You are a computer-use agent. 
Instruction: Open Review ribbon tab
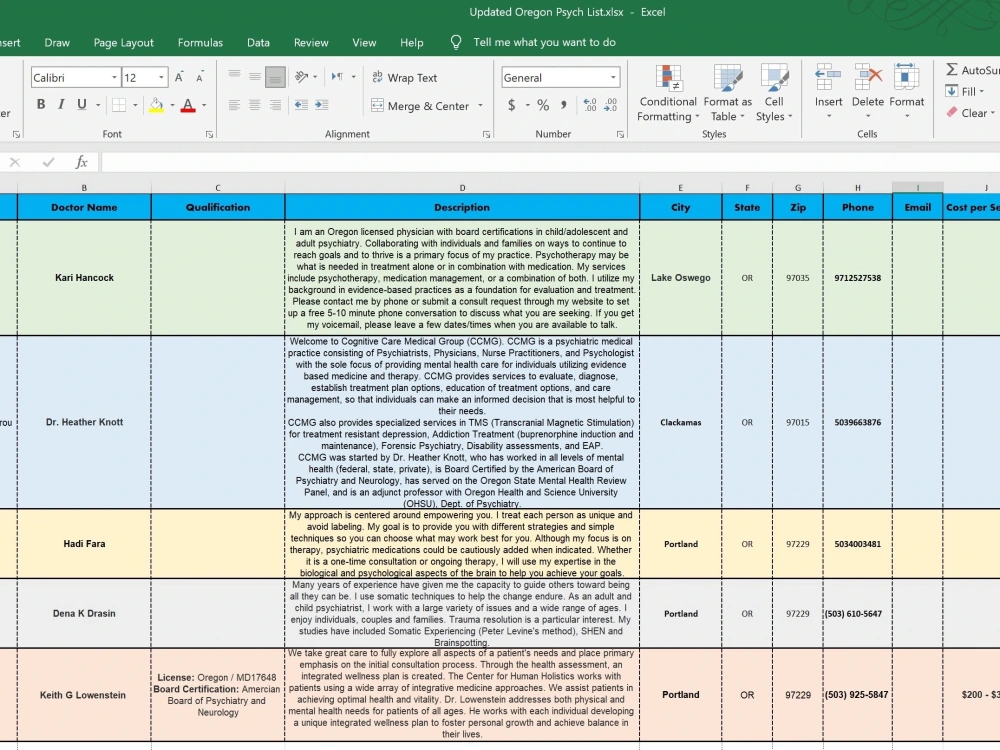(311, 43)
